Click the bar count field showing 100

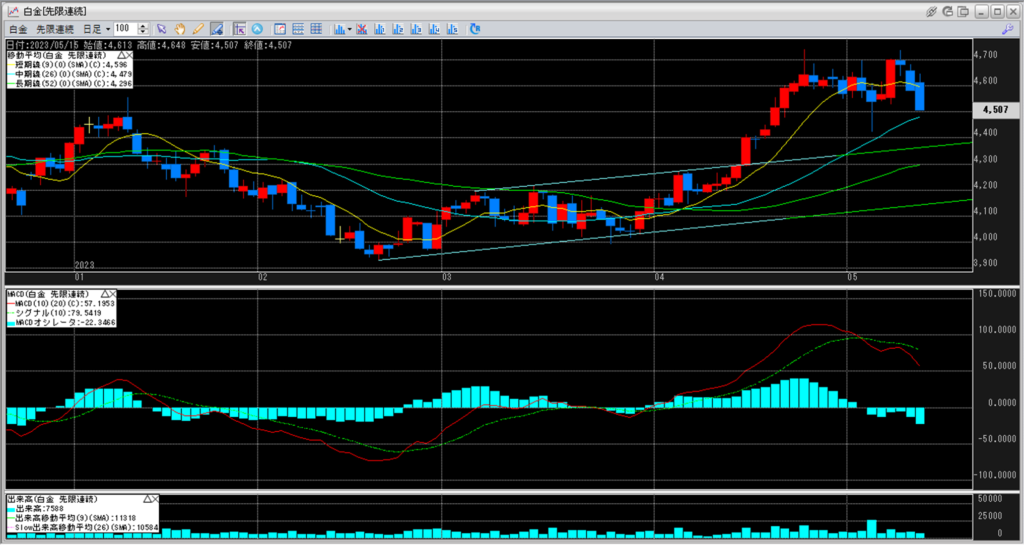pos(126,29)
